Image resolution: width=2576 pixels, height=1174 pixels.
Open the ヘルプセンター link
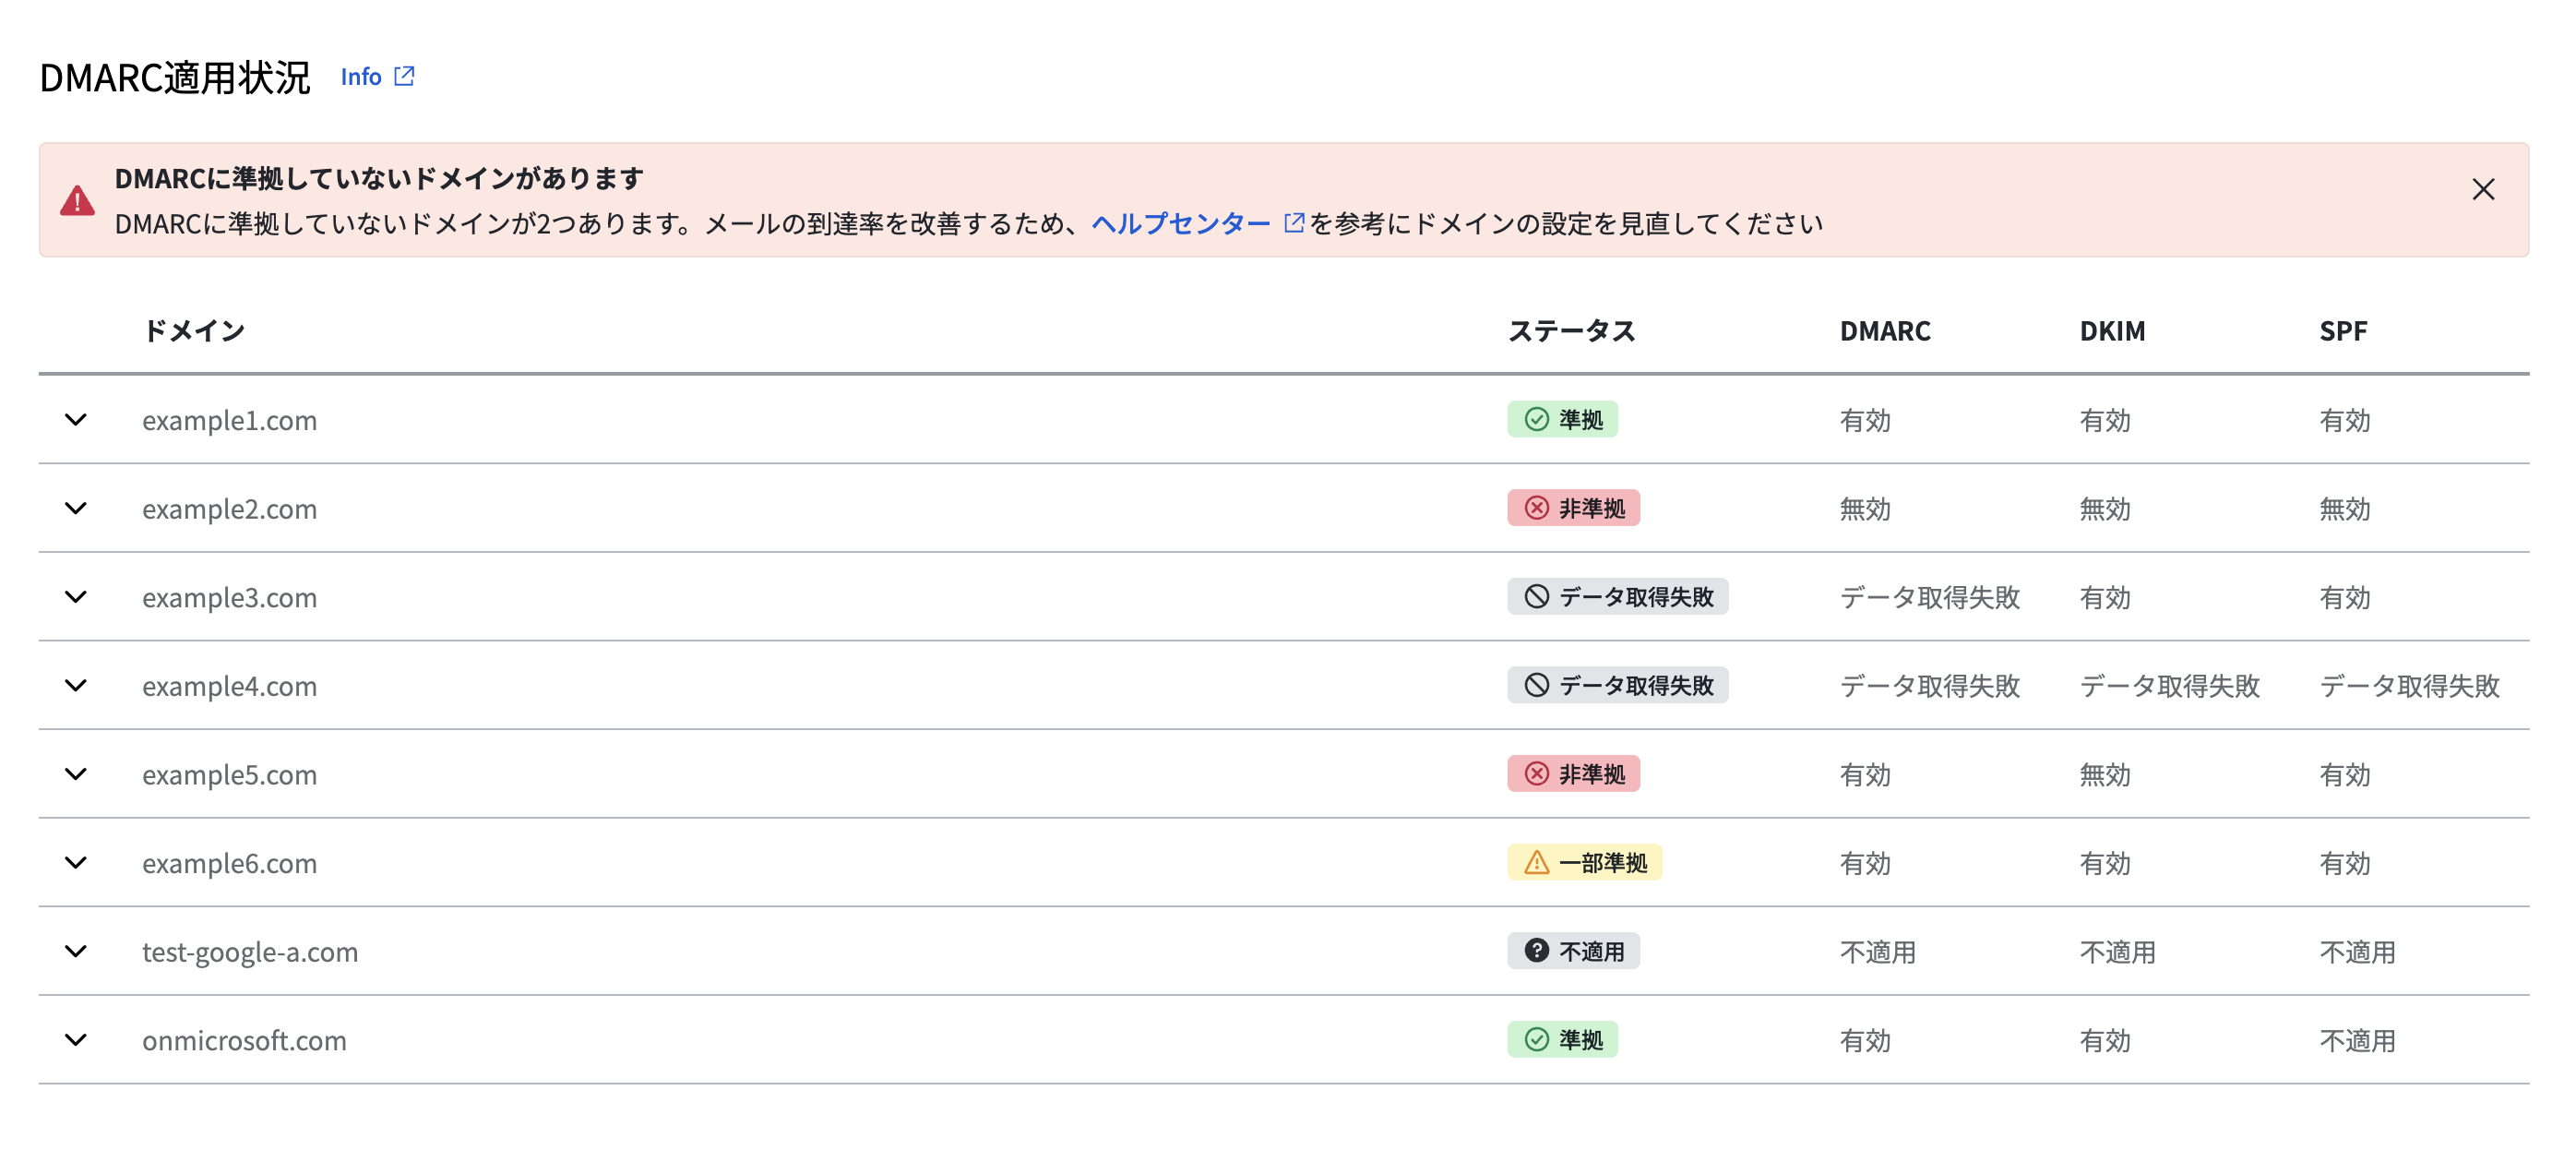[x=1180, y=223]
